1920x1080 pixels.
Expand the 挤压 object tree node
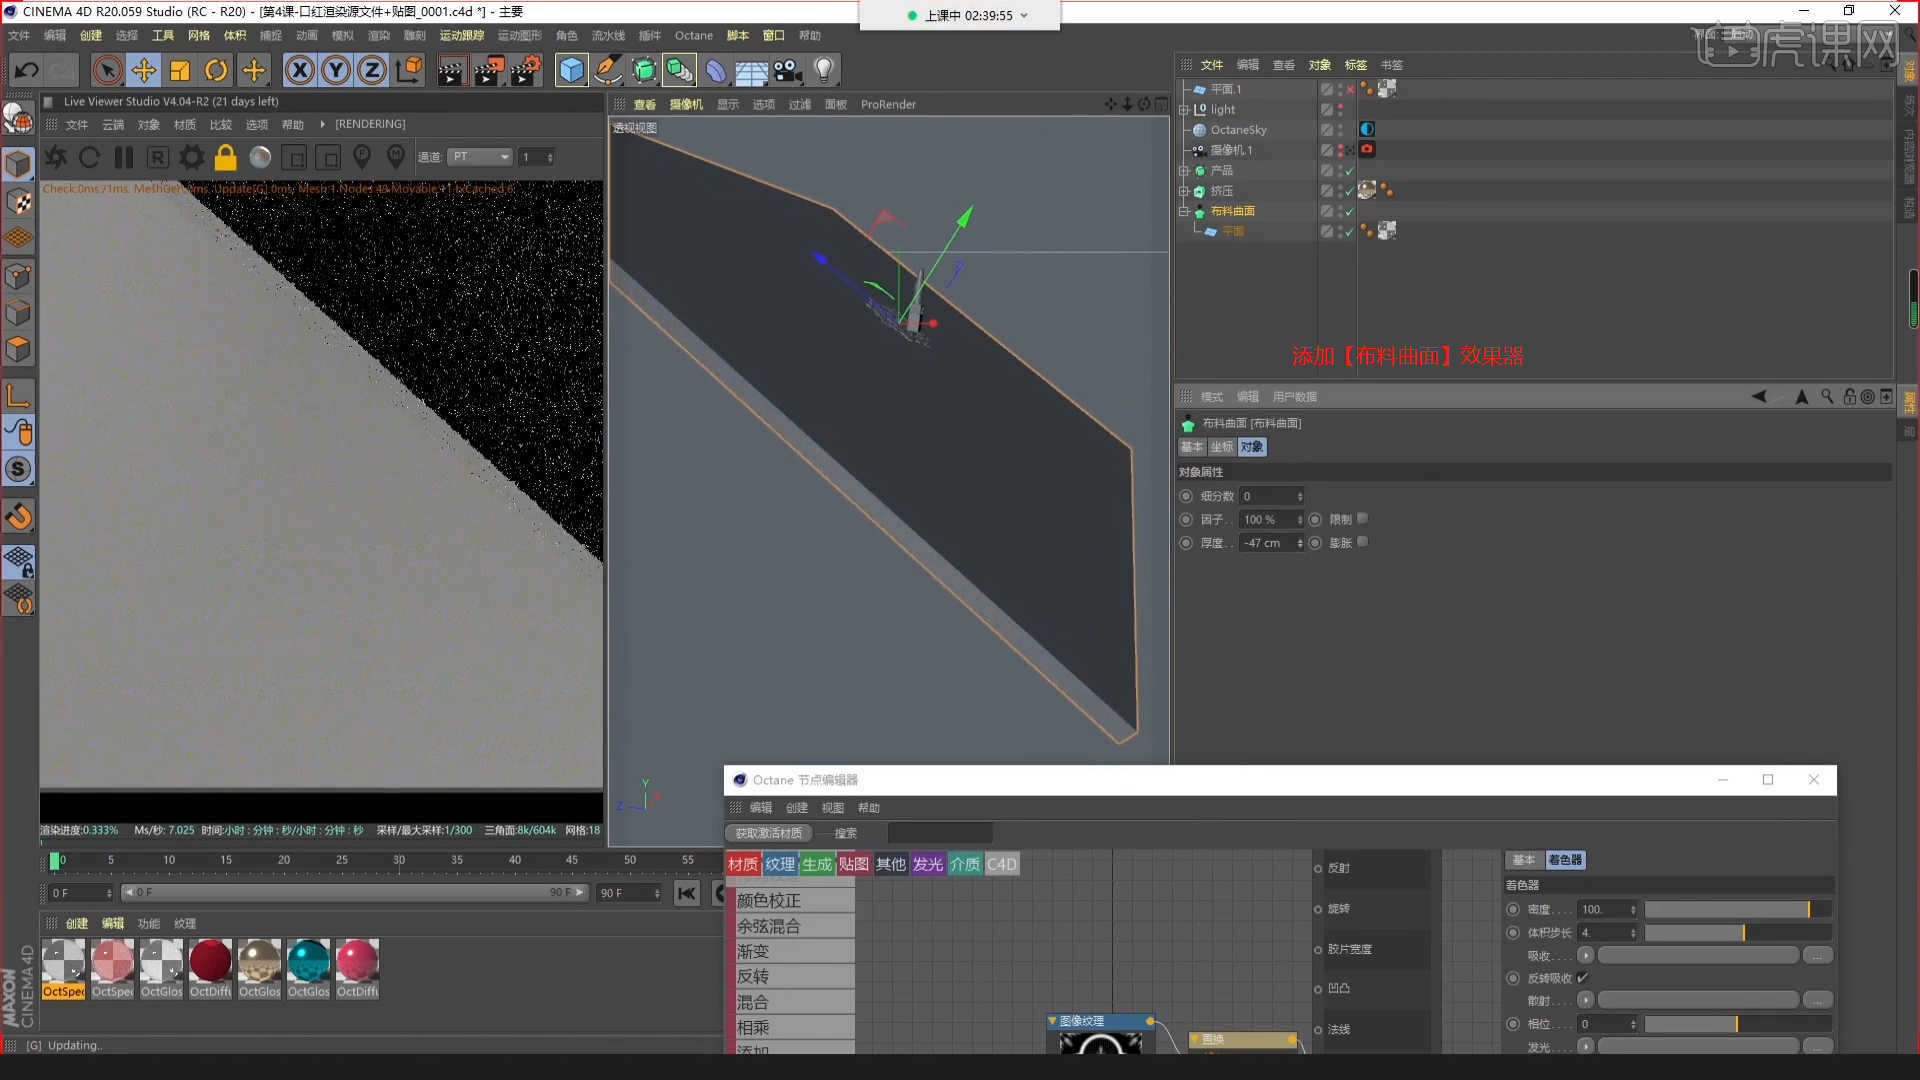[x=1184, y=191]
